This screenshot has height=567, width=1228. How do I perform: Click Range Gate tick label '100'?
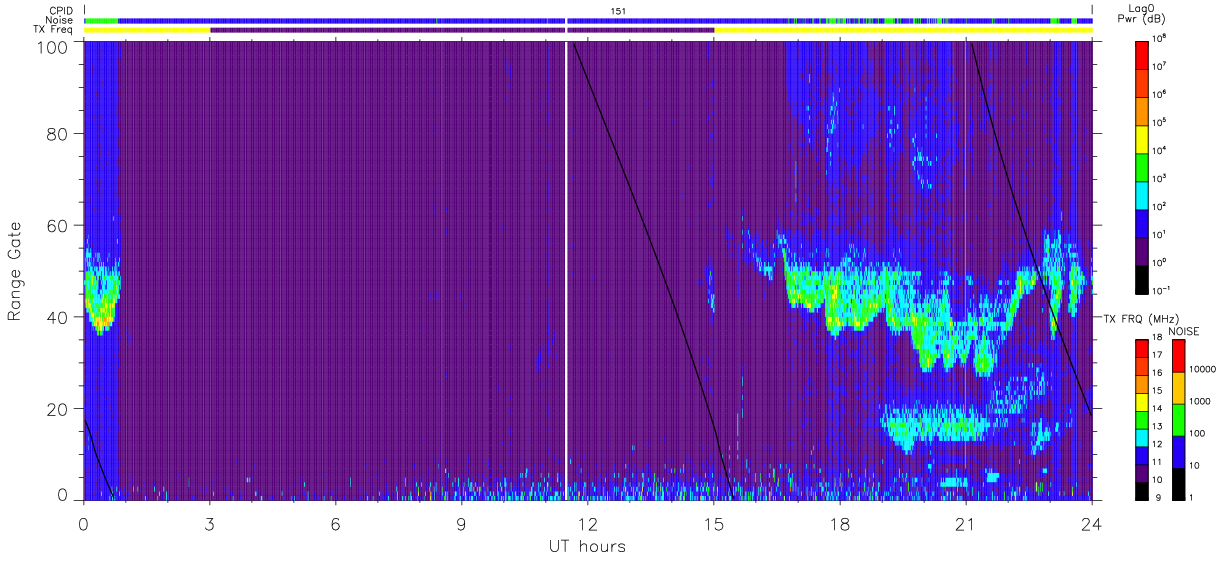[x=53, y=47]
